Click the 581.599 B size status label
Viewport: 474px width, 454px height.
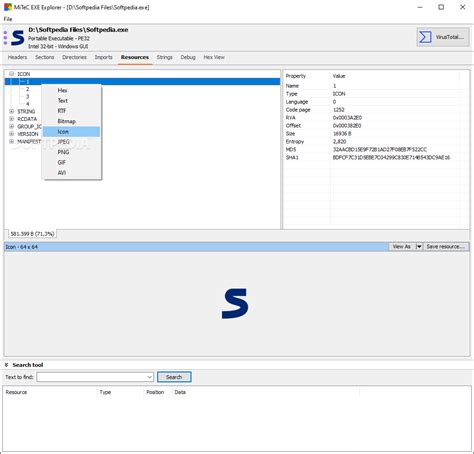[32, 234]
